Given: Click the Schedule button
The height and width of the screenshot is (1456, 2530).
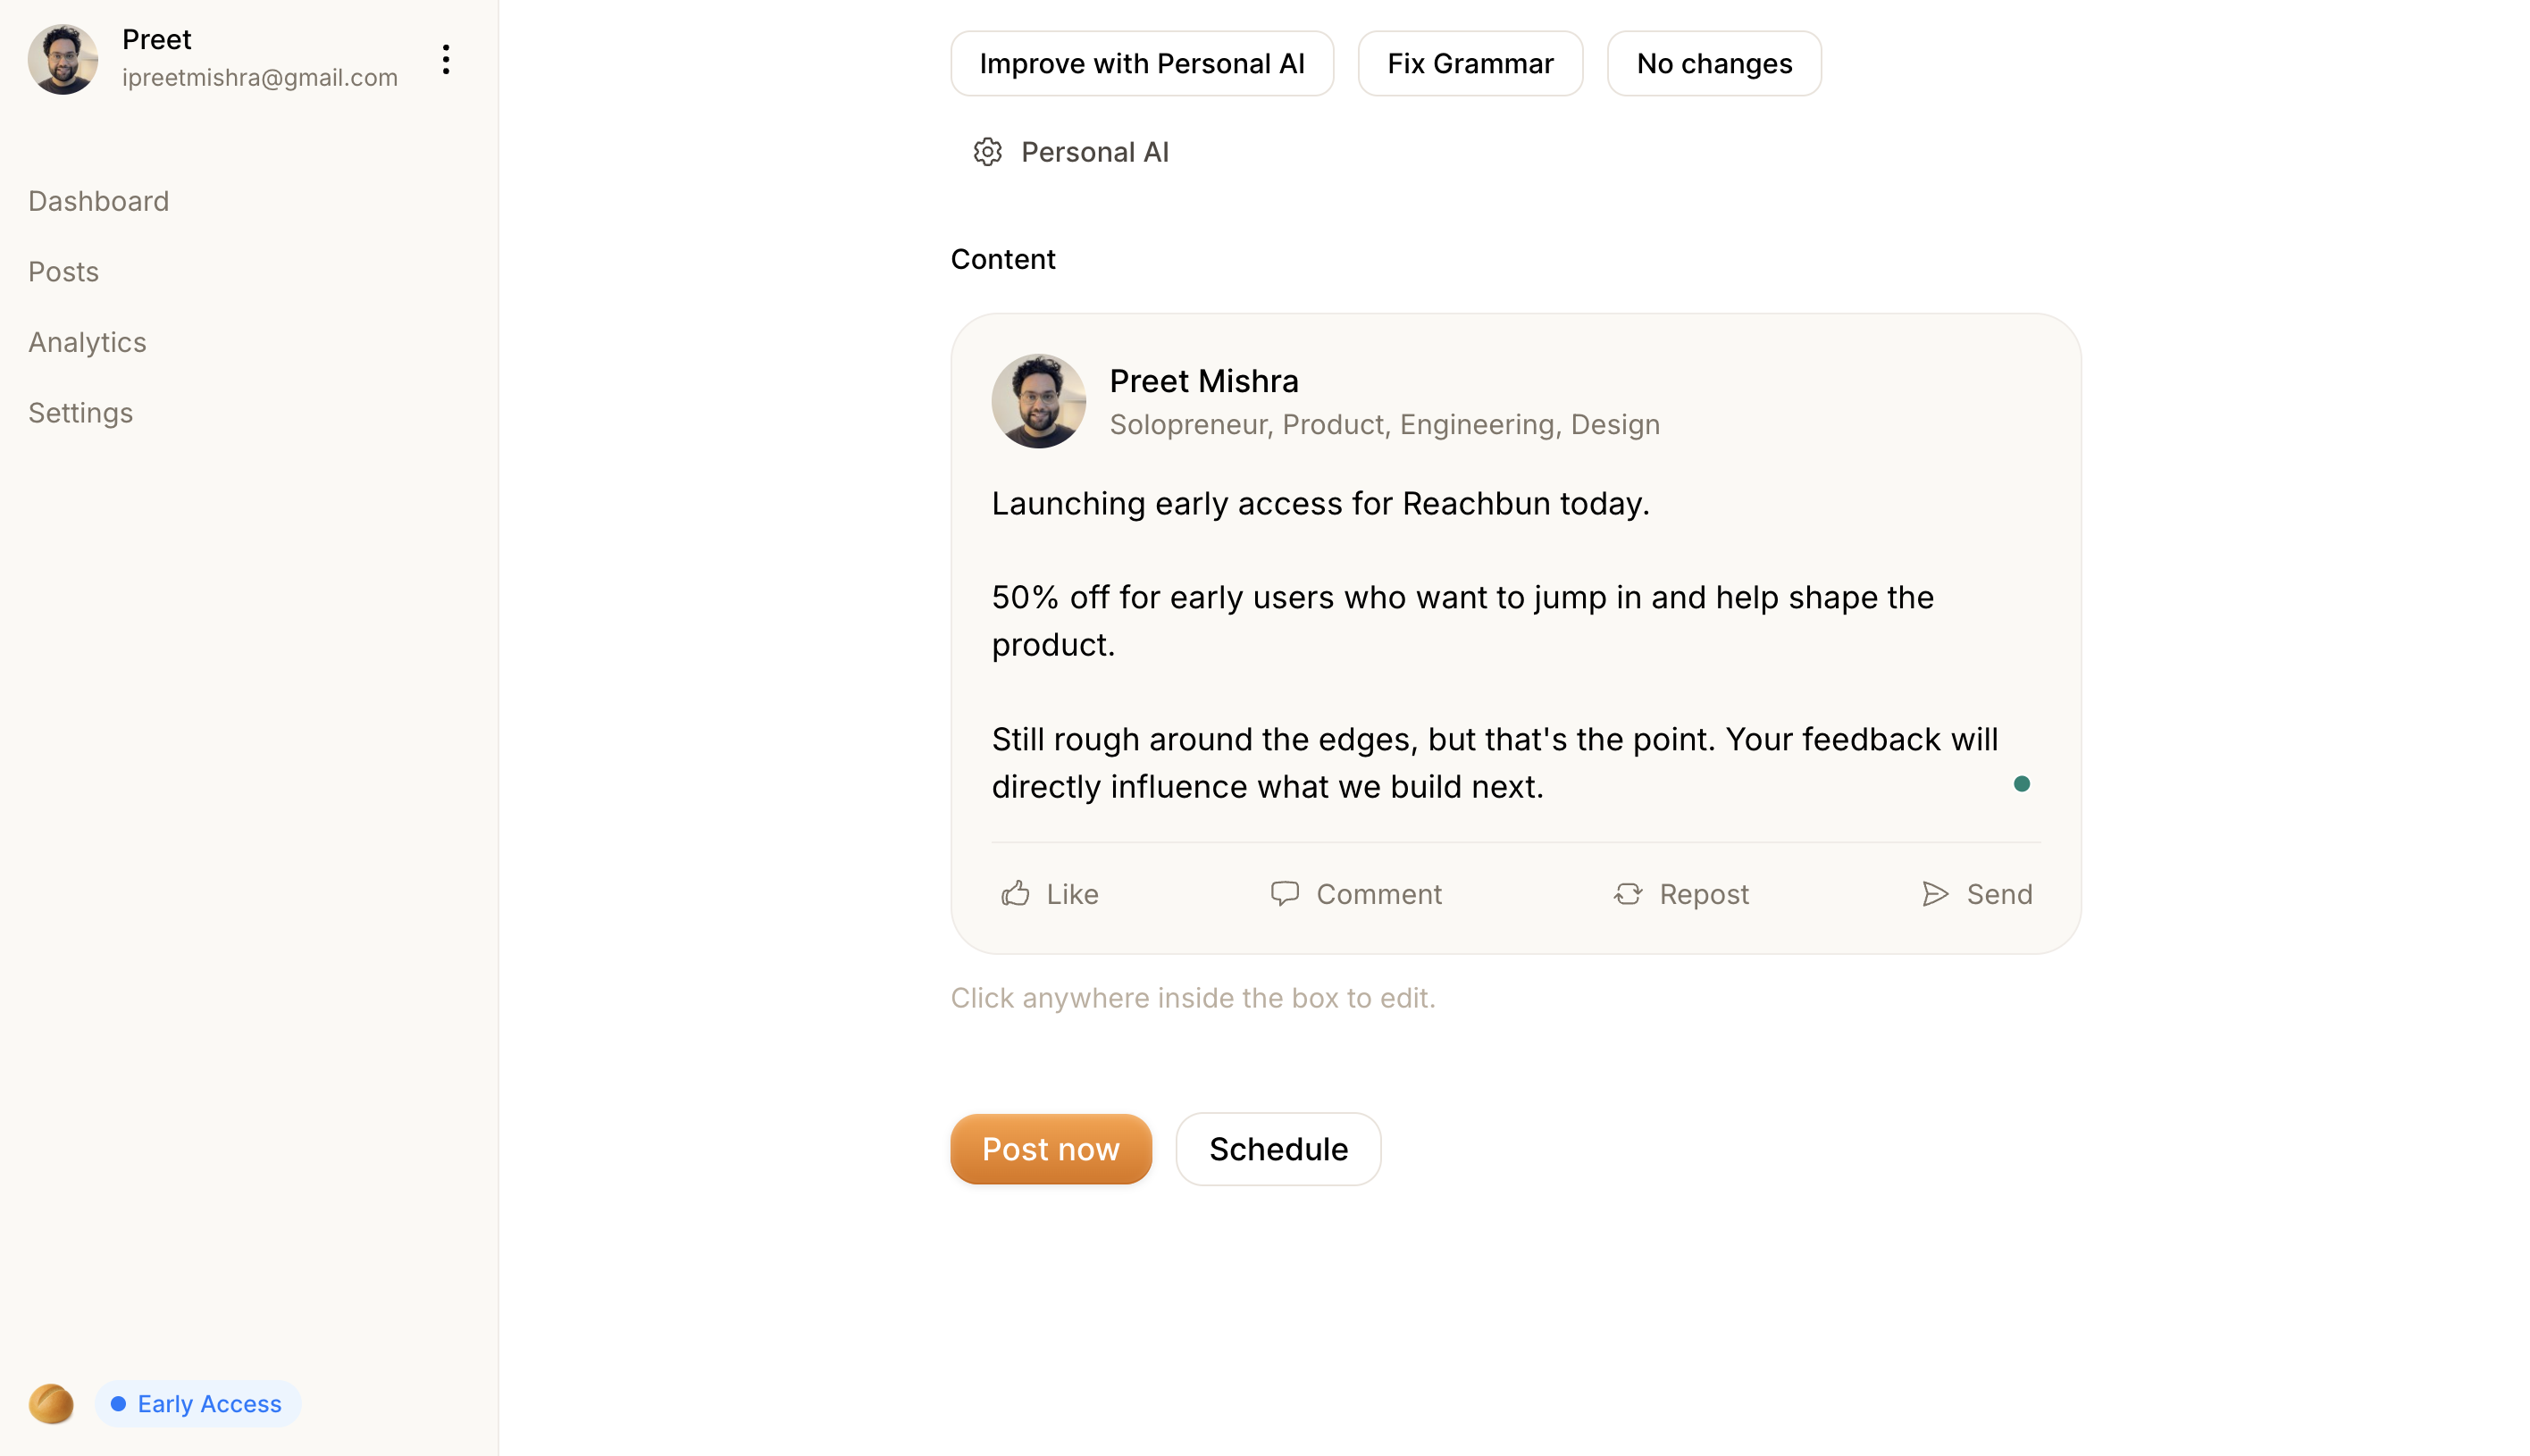Looking at the screenshot, I should coord(1278,1148).
